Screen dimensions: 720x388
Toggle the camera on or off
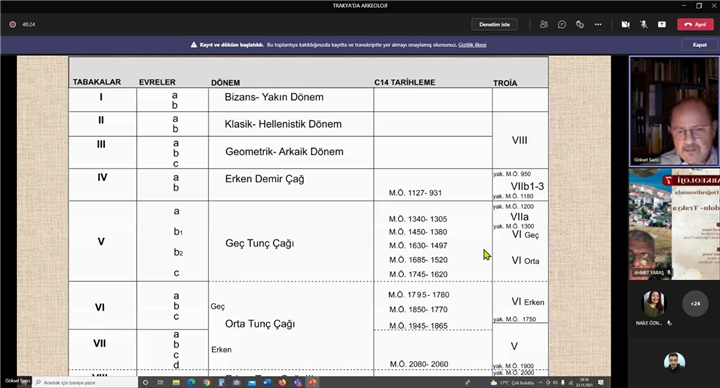pos(625,24)
